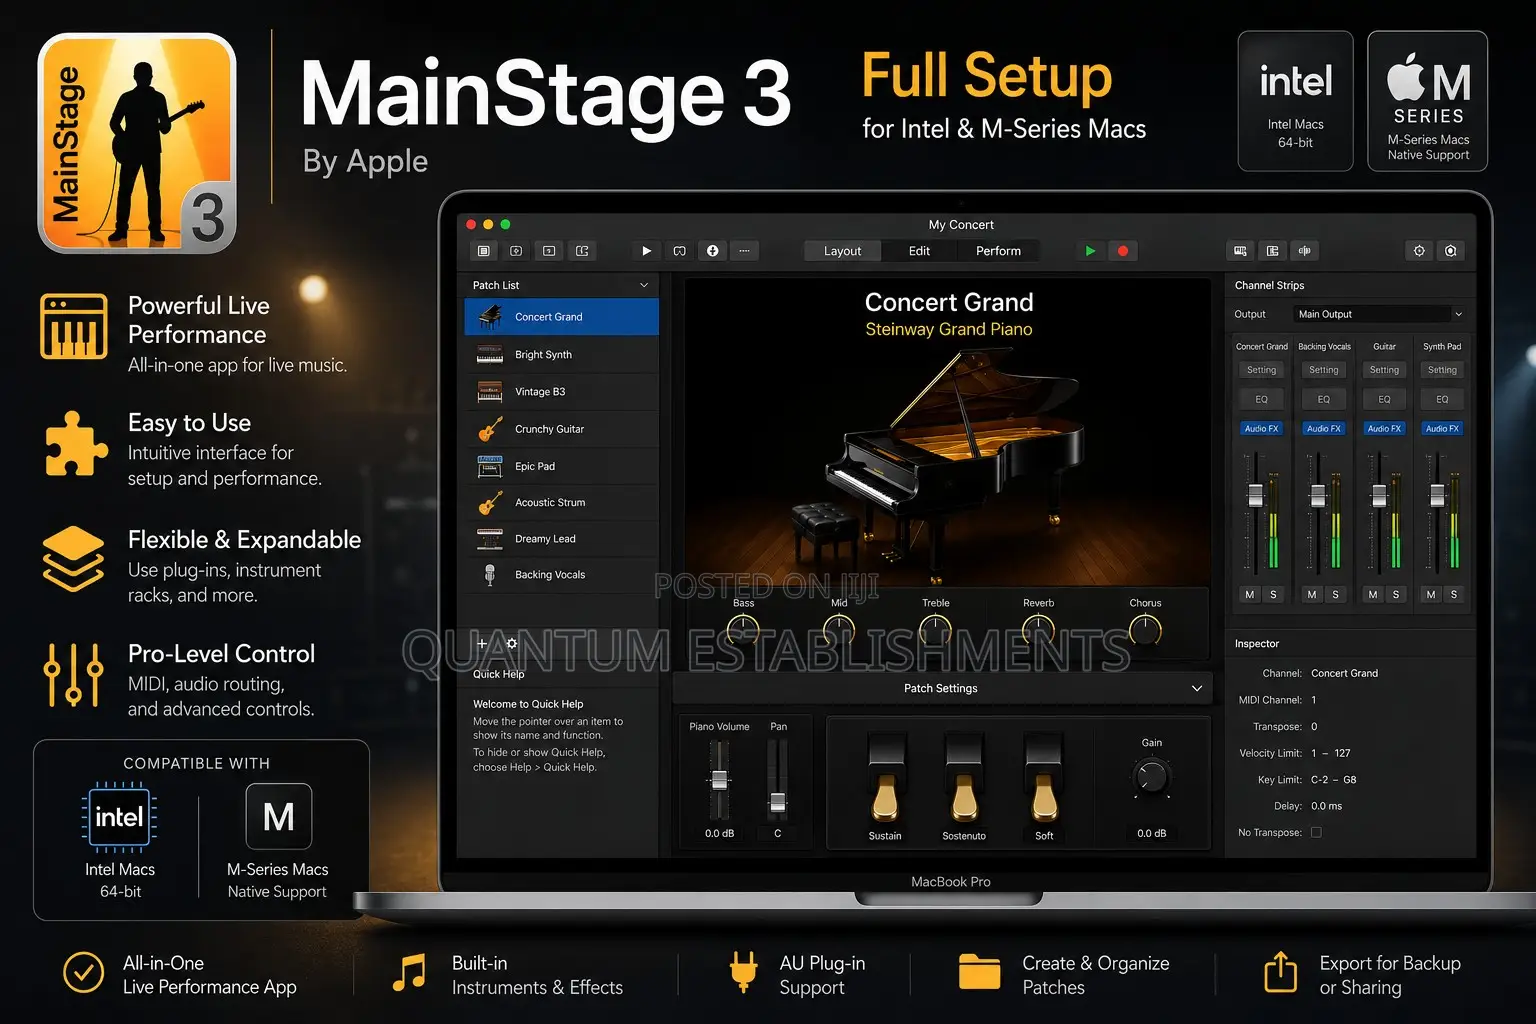
Task: Click the gear icon below the patch list
Action: (x=512, y=644)
